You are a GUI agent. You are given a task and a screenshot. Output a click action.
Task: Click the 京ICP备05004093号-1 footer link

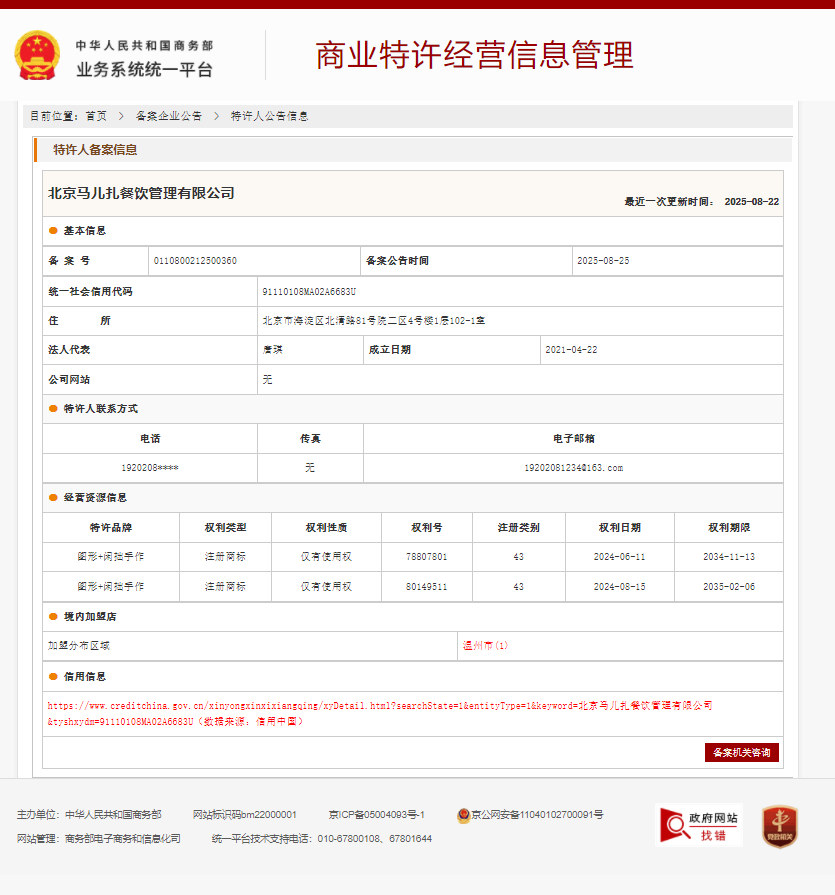tap(378, 814)
